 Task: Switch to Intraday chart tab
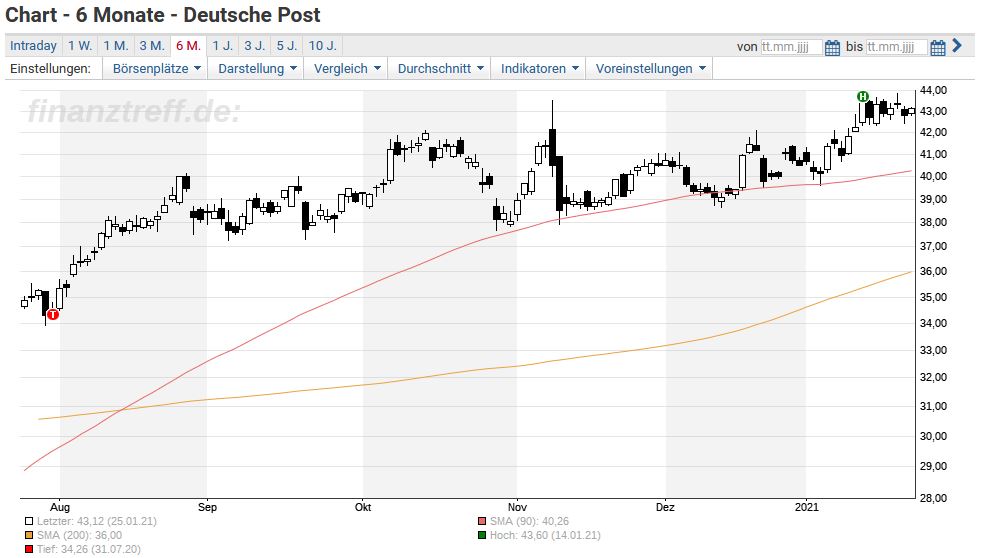pyautogui.click(x=33, y=46)
